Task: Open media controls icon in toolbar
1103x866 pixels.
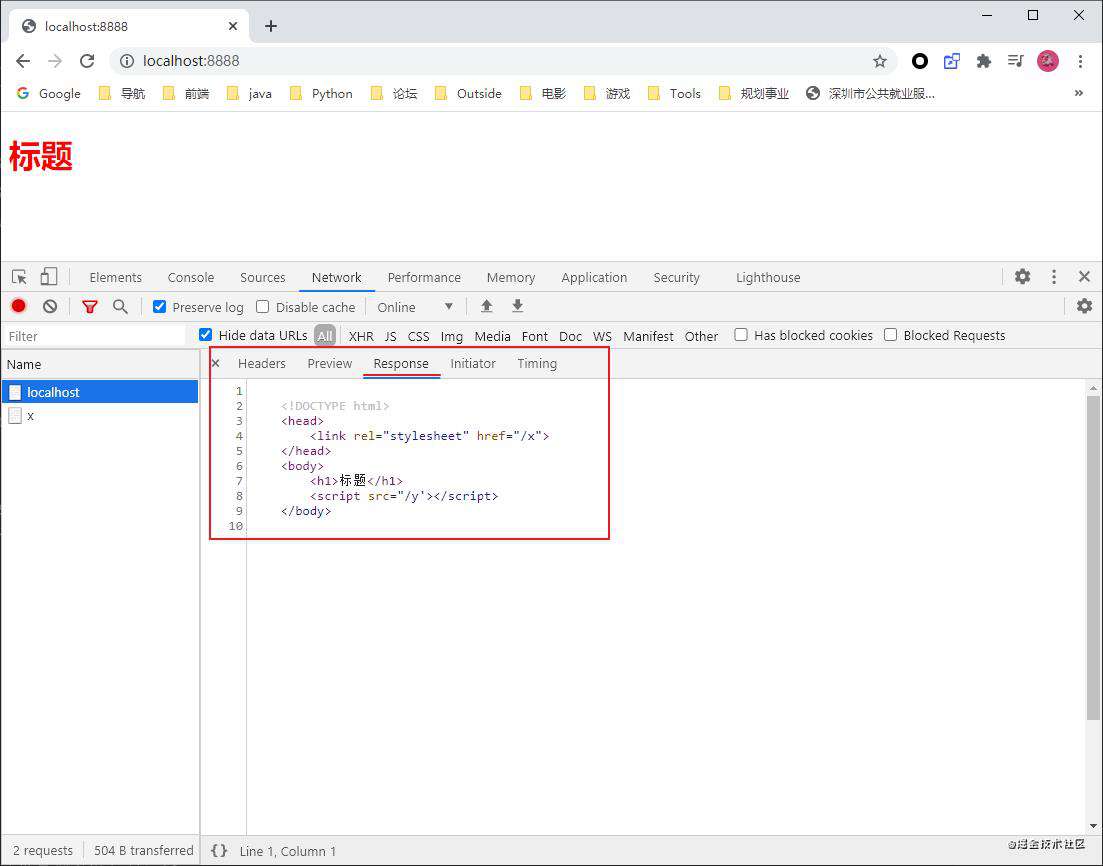Action: pyautogui.click(x=1015, y=61)
